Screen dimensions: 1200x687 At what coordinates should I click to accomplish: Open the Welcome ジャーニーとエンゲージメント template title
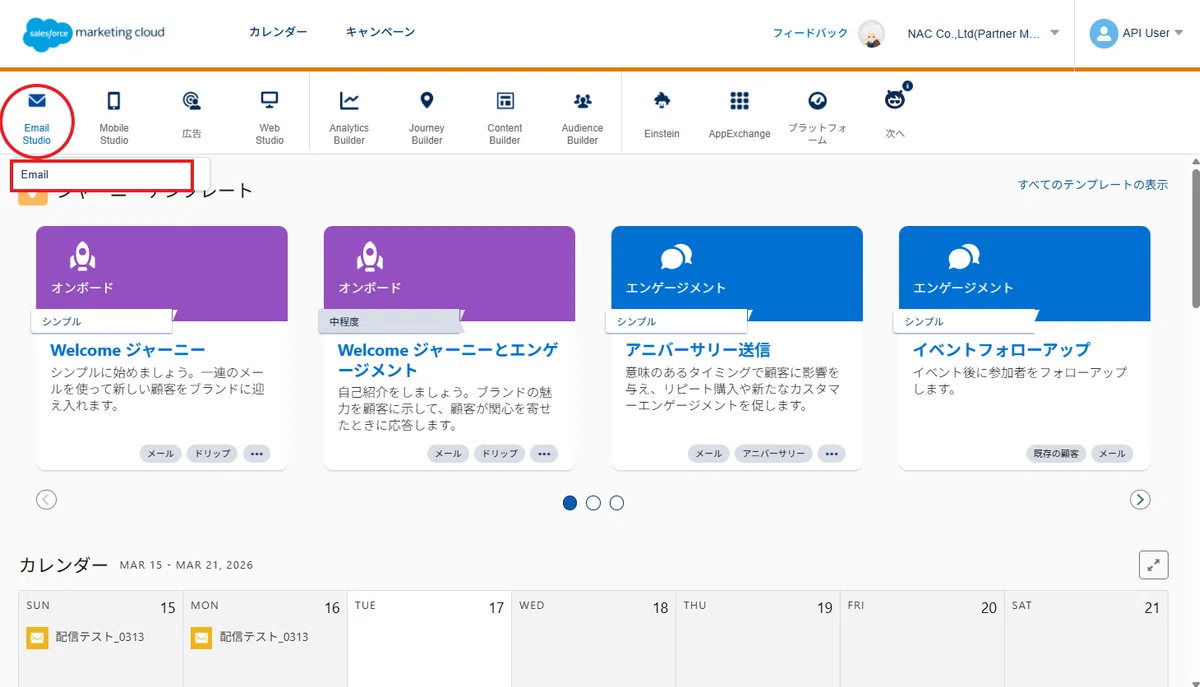448,360
